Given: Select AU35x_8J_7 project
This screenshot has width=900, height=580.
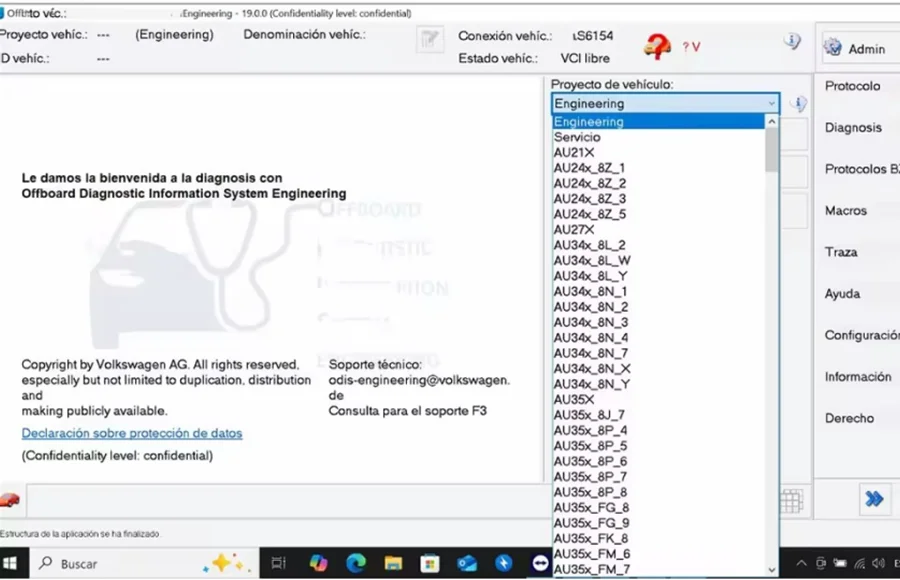Looking at the screenshot, I should tap(658, 415).
